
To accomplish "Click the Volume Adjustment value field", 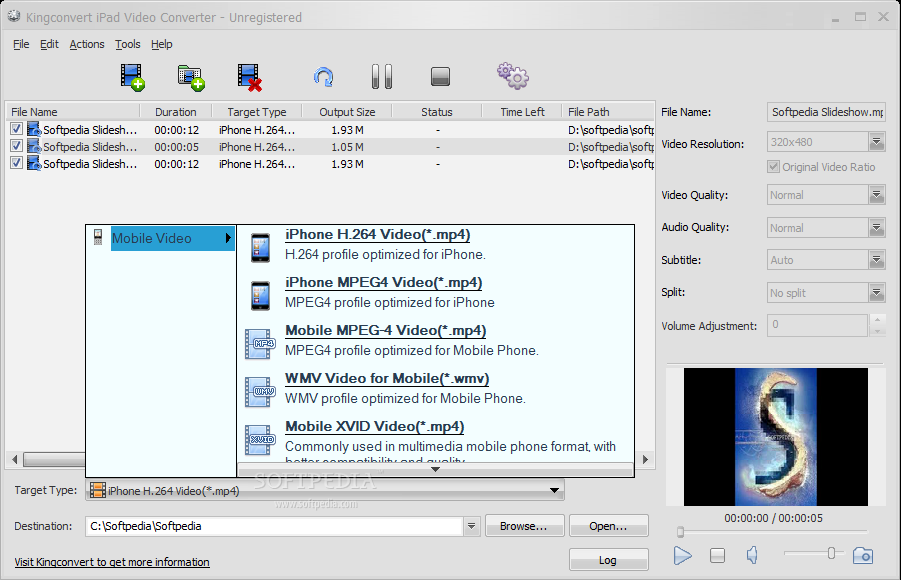I will pyautogui.click(x=817, y=325).
